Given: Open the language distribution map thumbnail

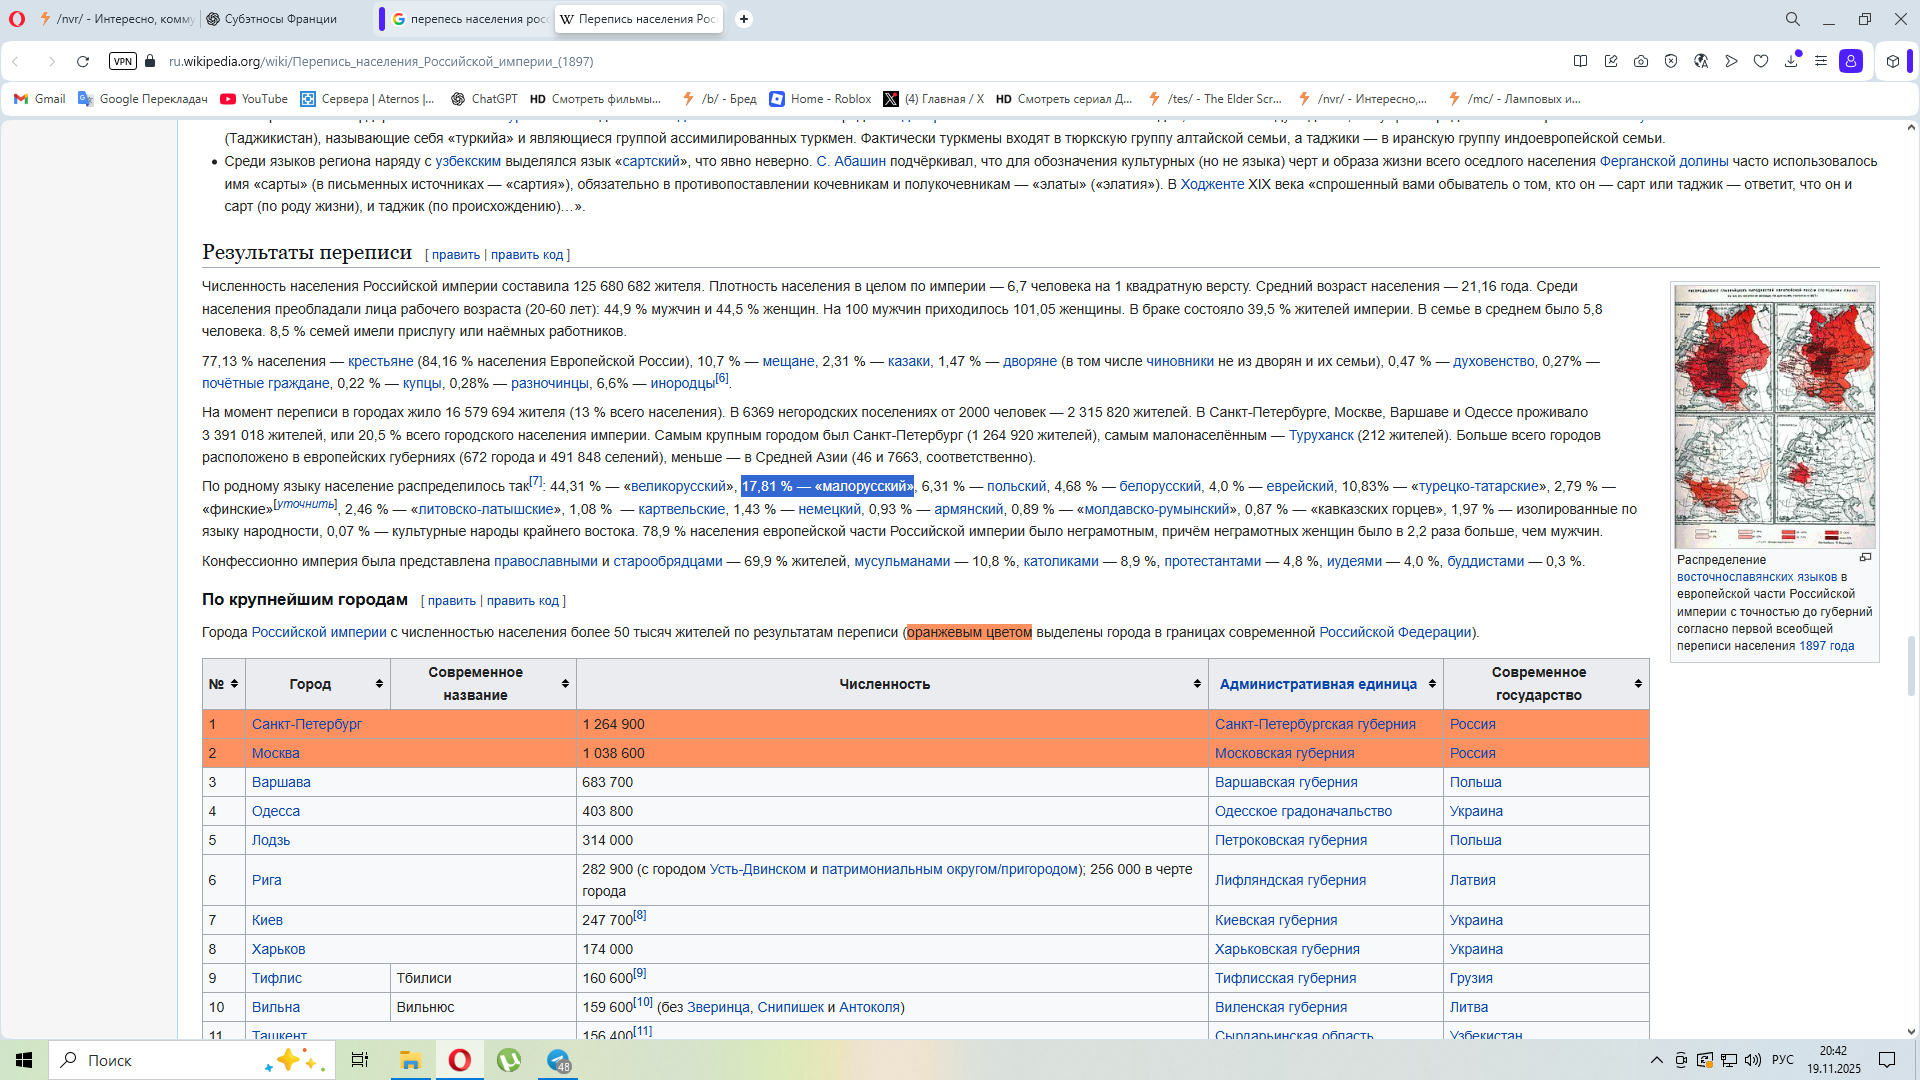Looking at the screenshot, I should (x=1774, y=416).
